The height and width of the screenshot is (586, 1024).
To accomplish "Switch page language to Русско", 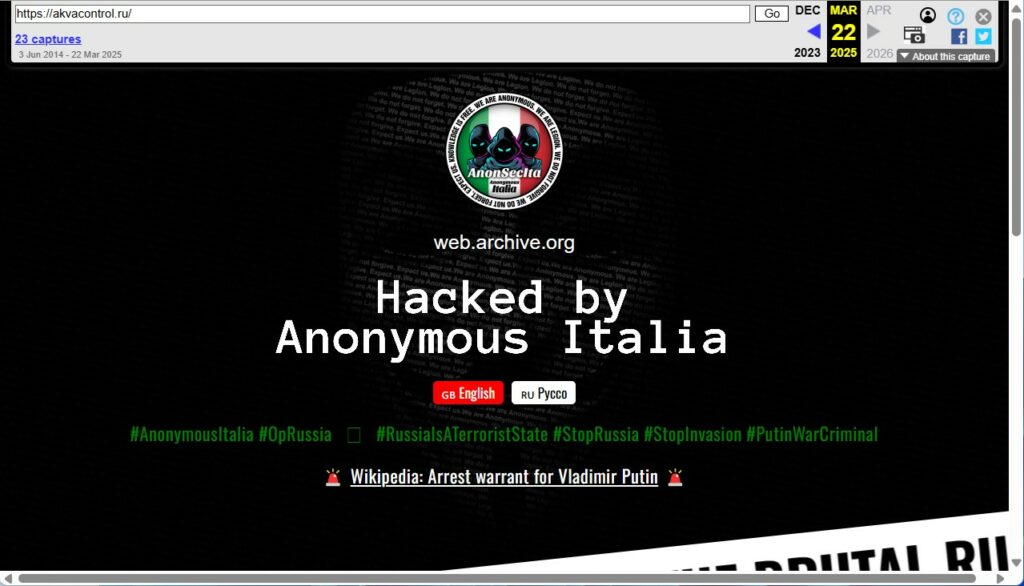I will [543, 393].
